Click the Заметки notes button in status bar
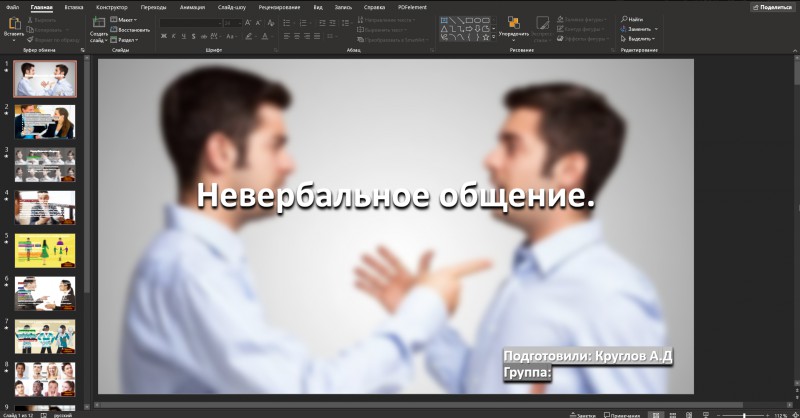Screen dimensions: 800x418 pyautogui.click(x=583, y=415)
